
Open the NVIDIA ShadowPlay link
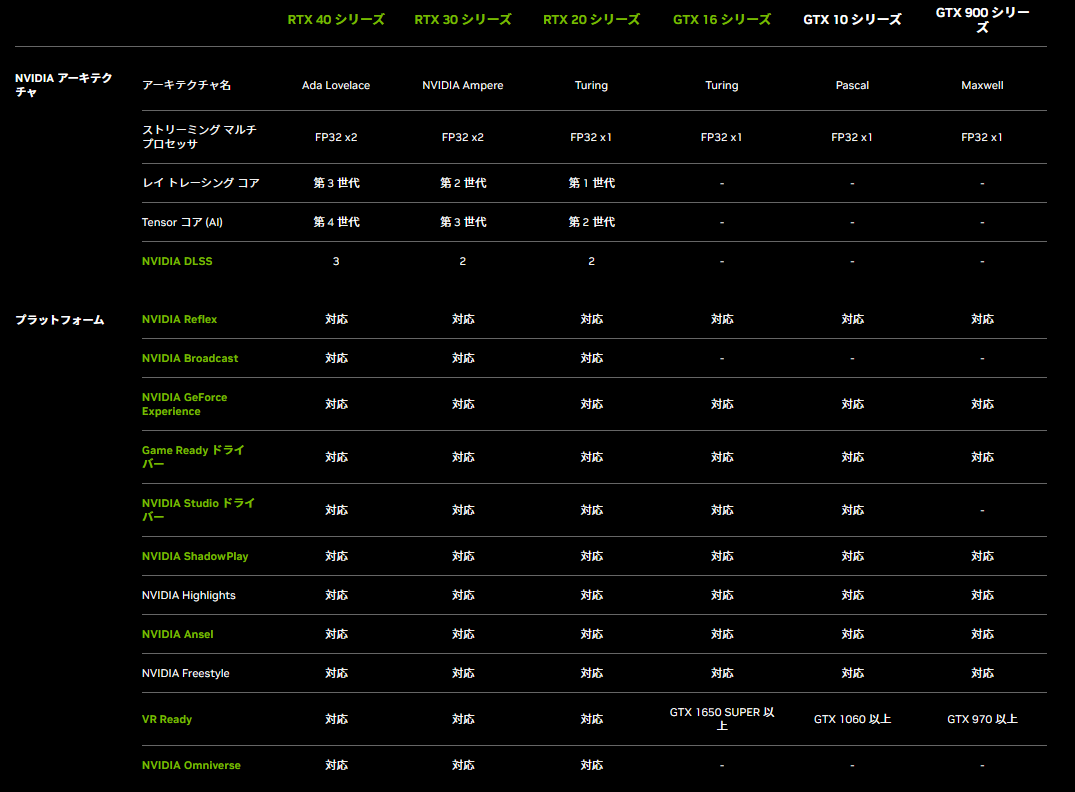point(195,557)
